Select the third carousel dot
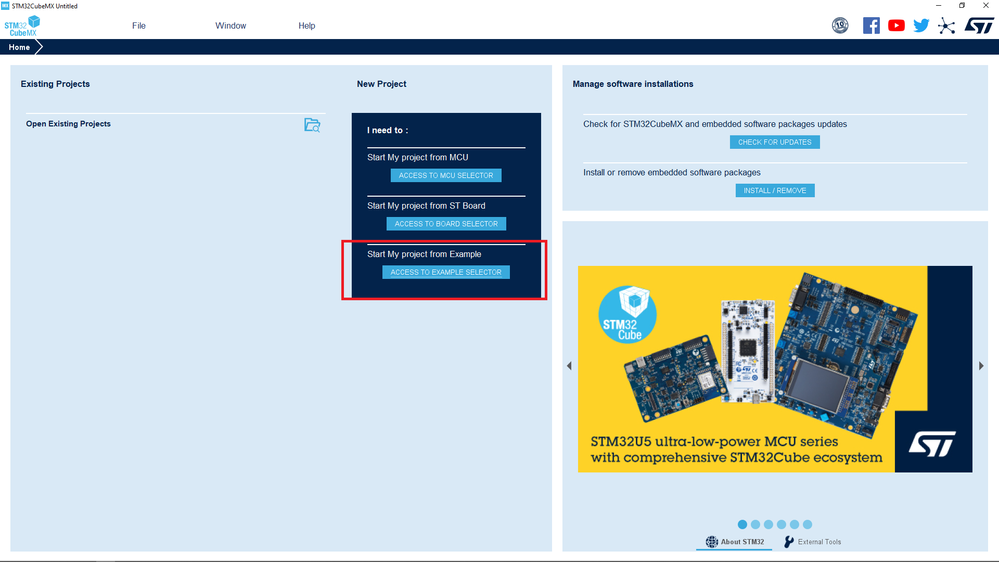The width and height of the screenshot is (999, 576). [768, 524]
